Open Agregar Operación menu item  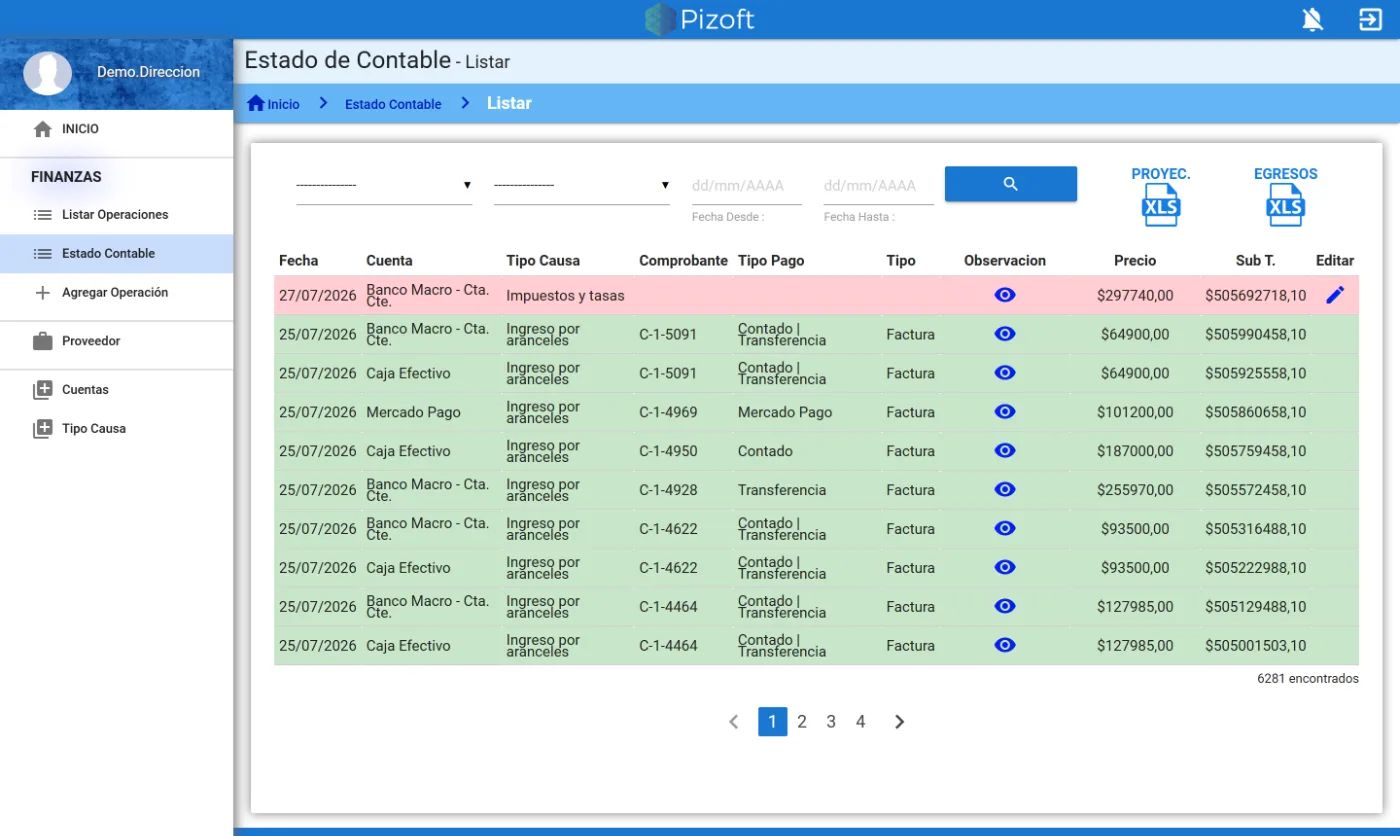[116, 293]
